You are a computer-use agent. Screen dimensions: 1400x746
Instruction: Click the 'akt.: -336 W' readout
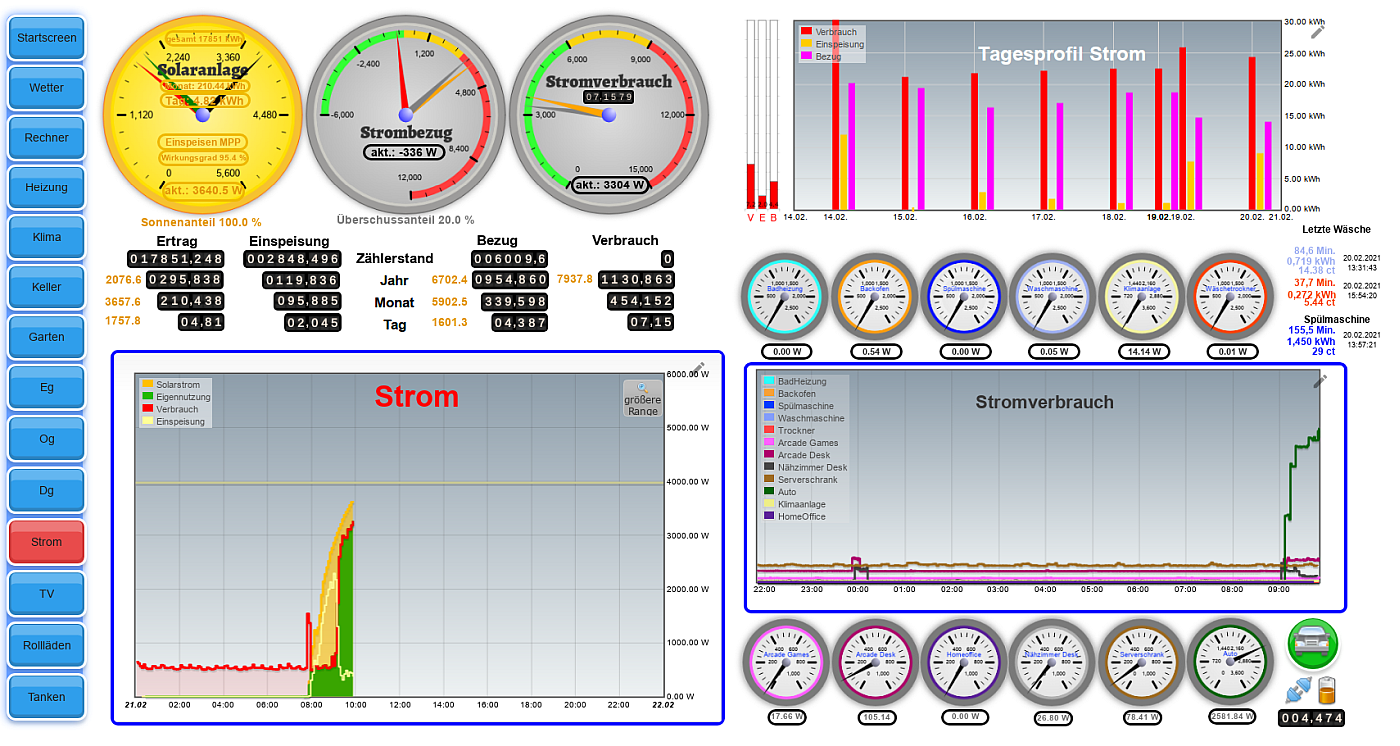(405, 153)
